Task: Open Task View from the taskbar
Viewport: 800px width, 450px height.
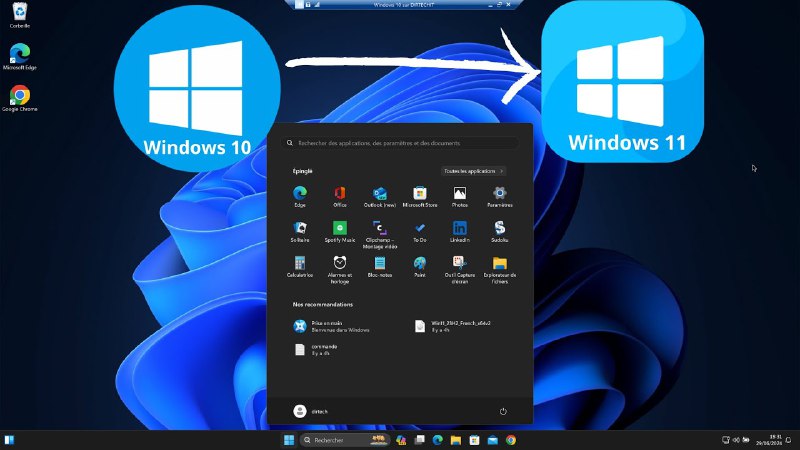Action: click(419, 440)
